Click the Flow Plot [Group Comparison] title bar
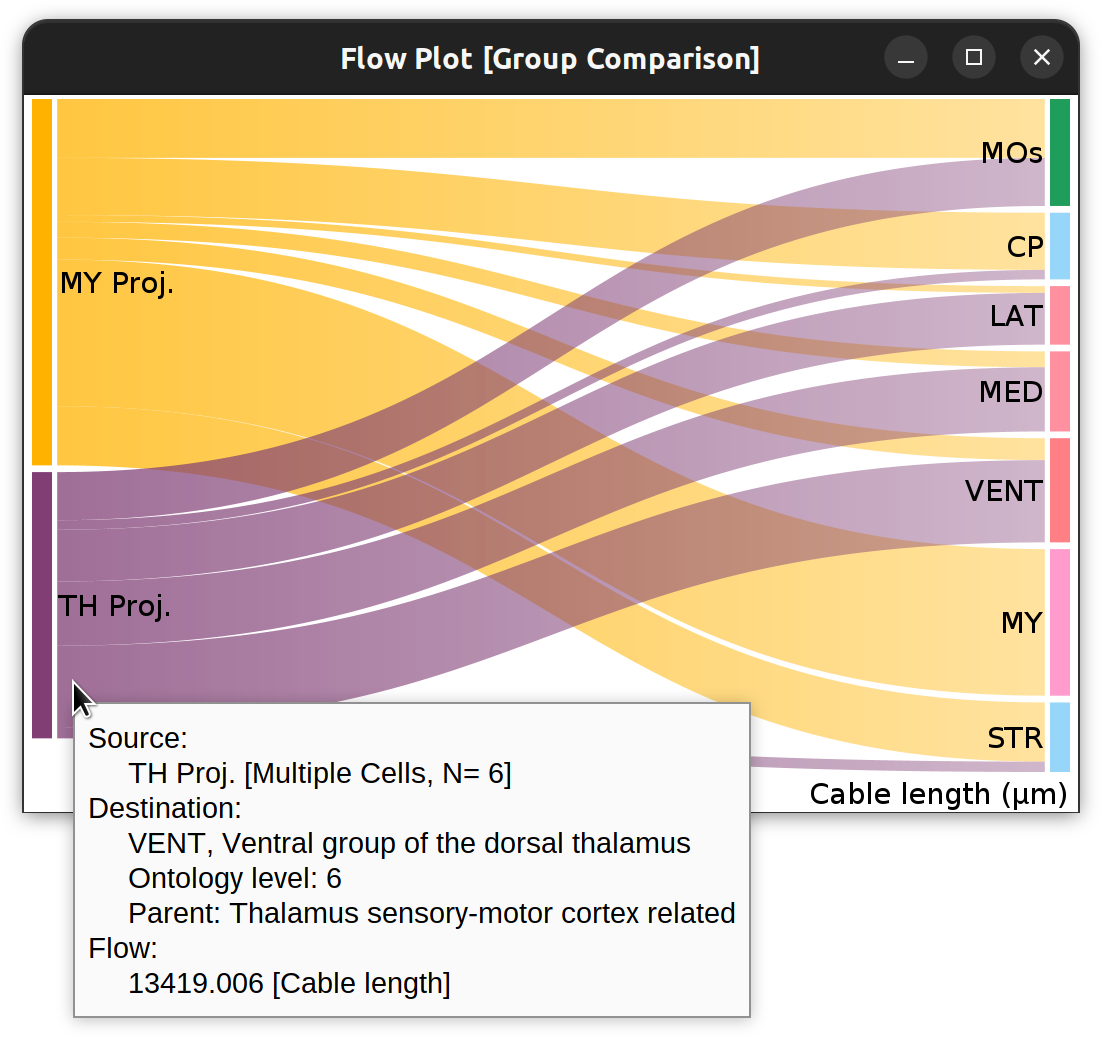This screenshot has height=1037, width=1102. 550,59
